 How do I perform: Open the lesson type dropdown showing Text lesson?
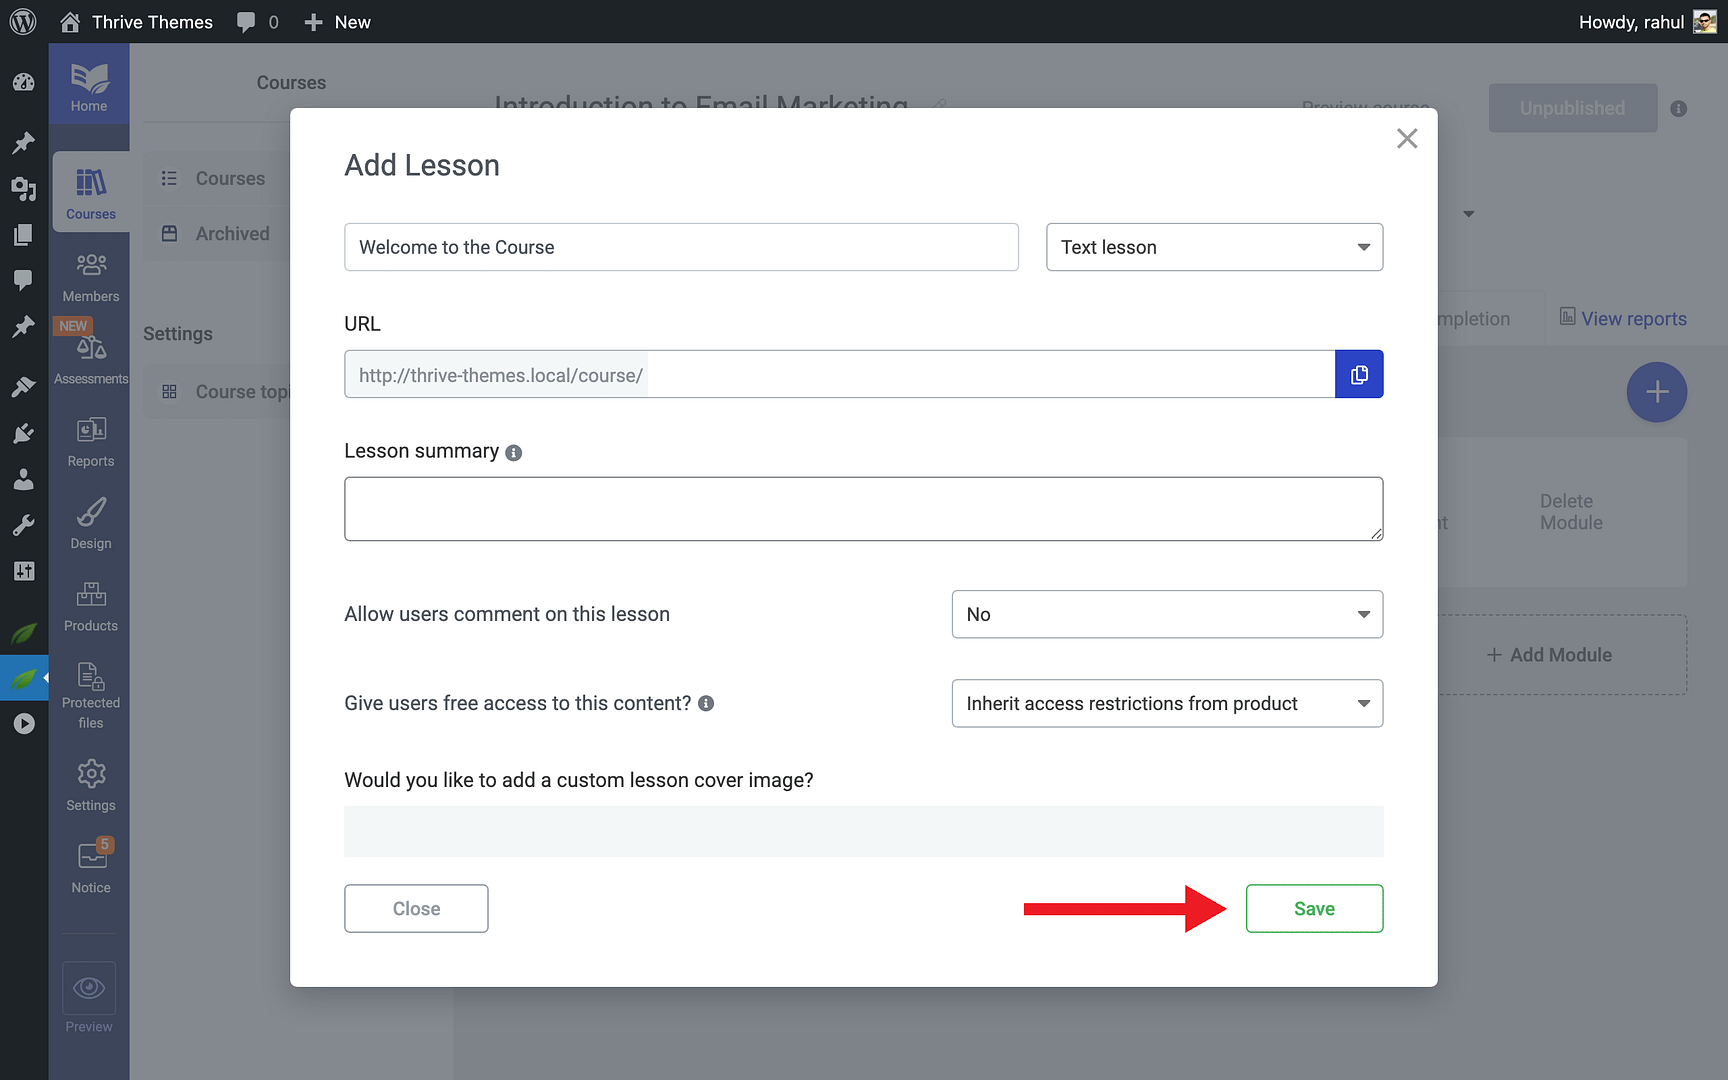point(1214,247)
